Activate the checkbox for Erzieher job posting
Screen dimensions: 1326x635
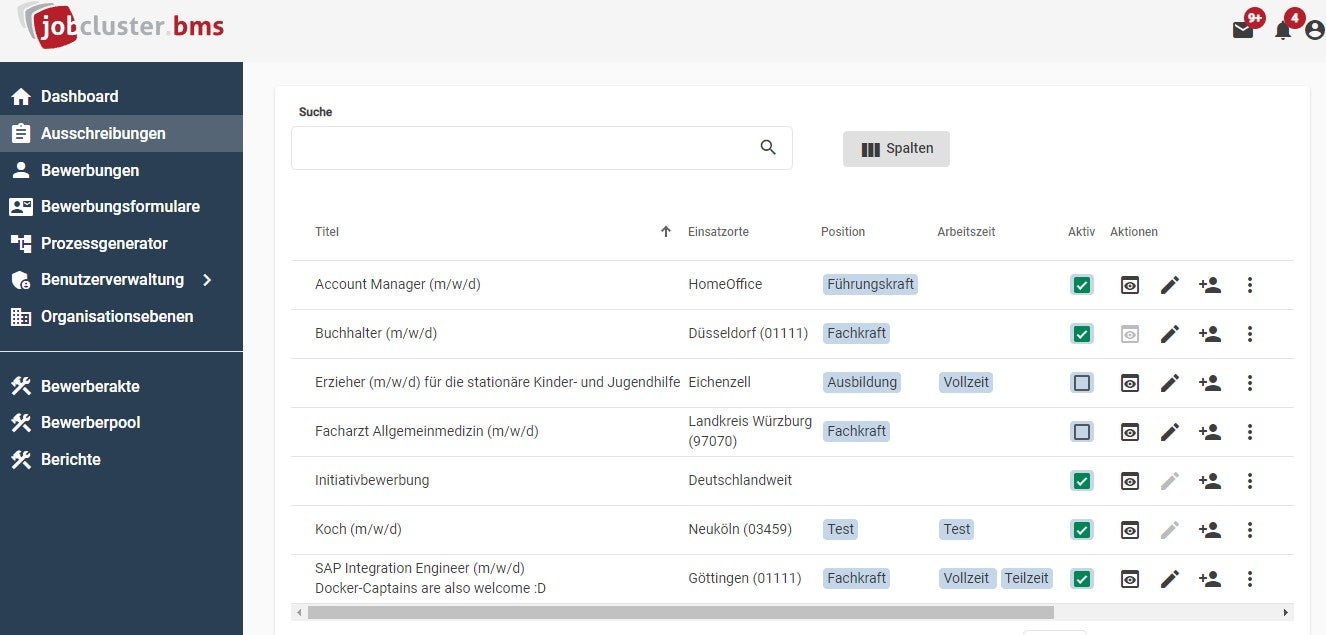point(1081,383)
